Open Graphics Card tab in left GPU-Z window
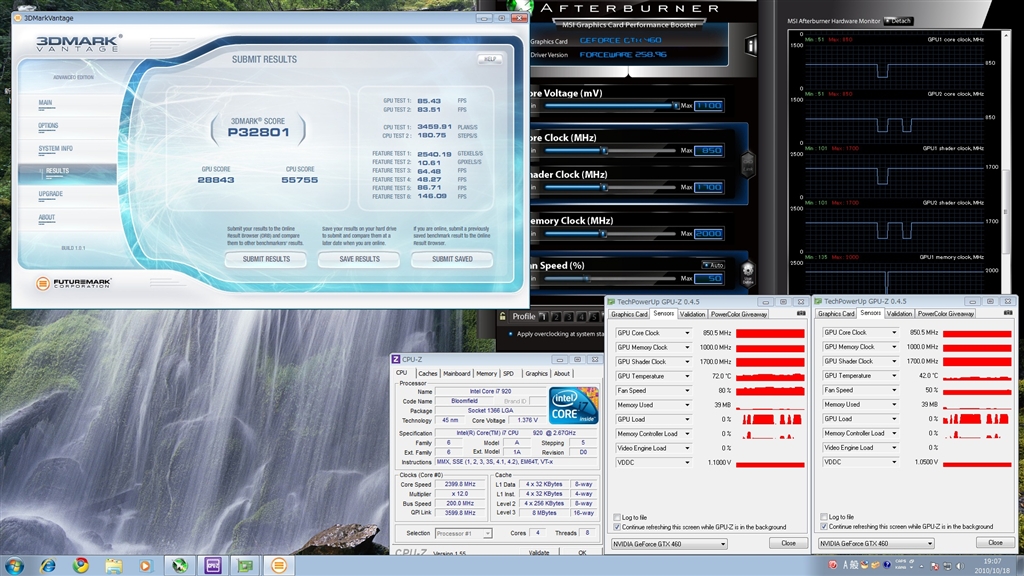The height and width of the screenshot is (576, 1024). point(629,314)
